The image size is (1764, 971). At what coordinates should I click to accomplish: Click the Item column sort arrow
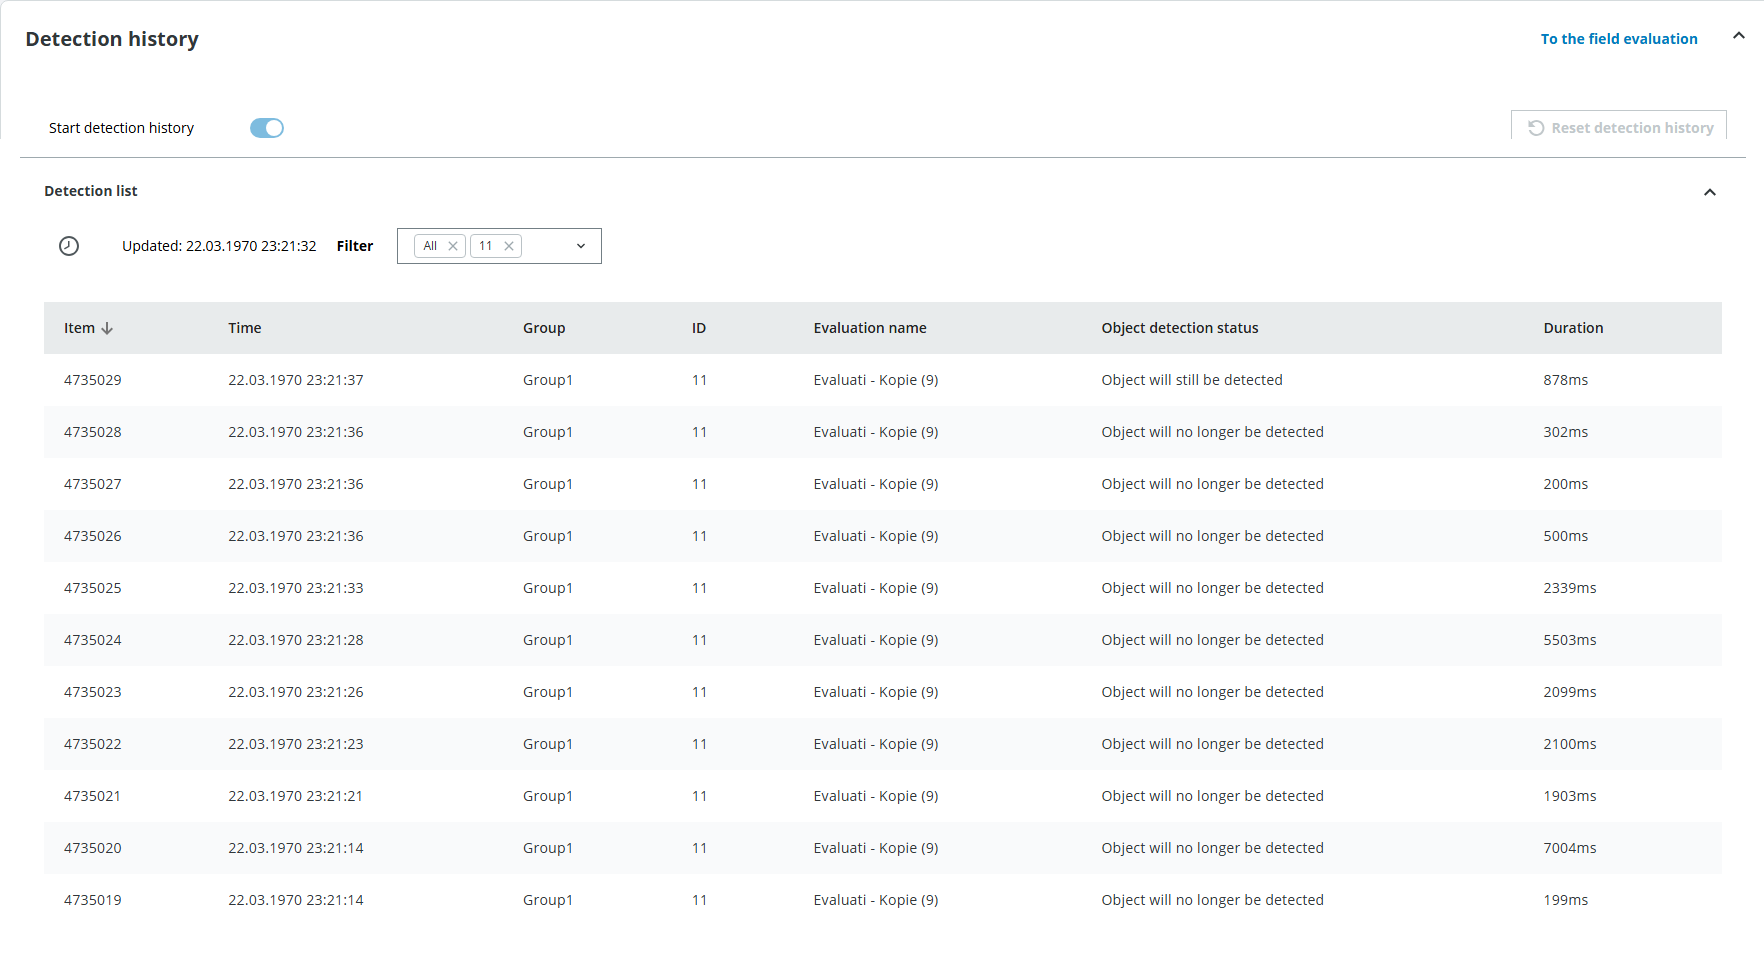pyautogui.click(x=107, y=328)
